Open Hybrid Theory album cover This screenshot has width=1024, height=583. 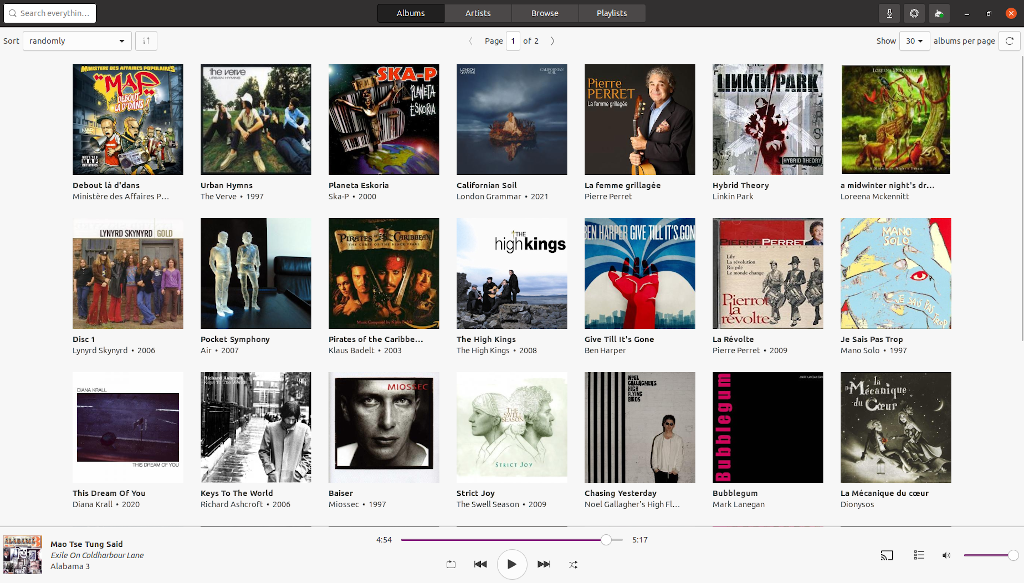[768, 119]
